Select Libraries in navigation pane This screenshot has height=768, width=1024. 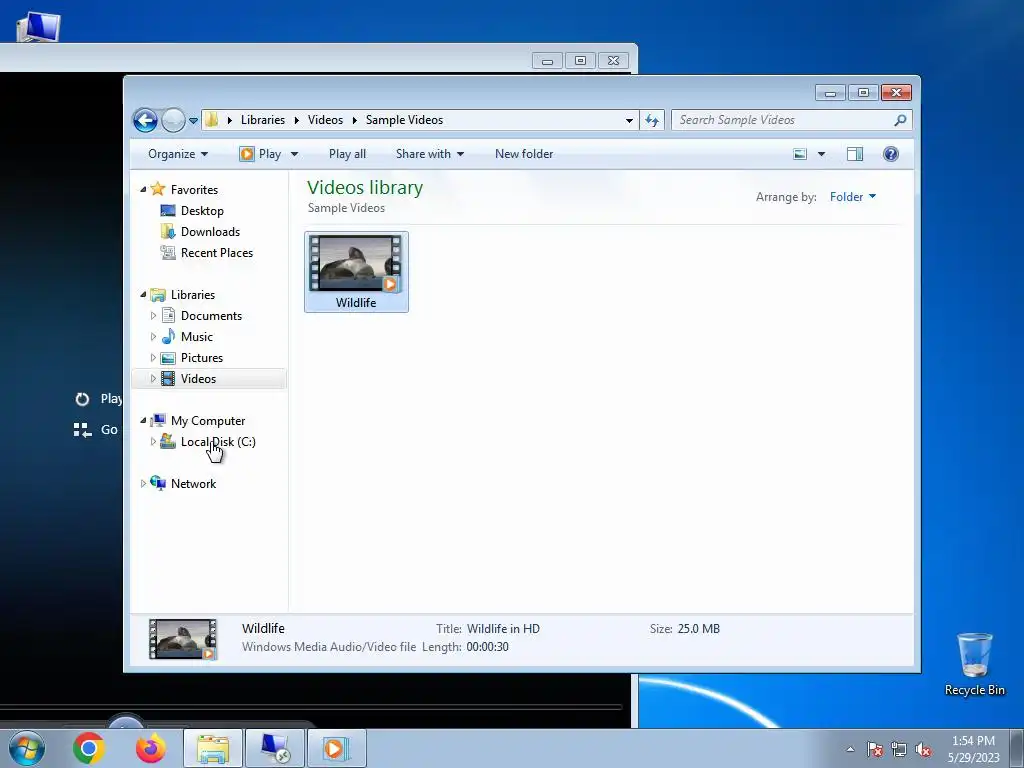point(193,295)
